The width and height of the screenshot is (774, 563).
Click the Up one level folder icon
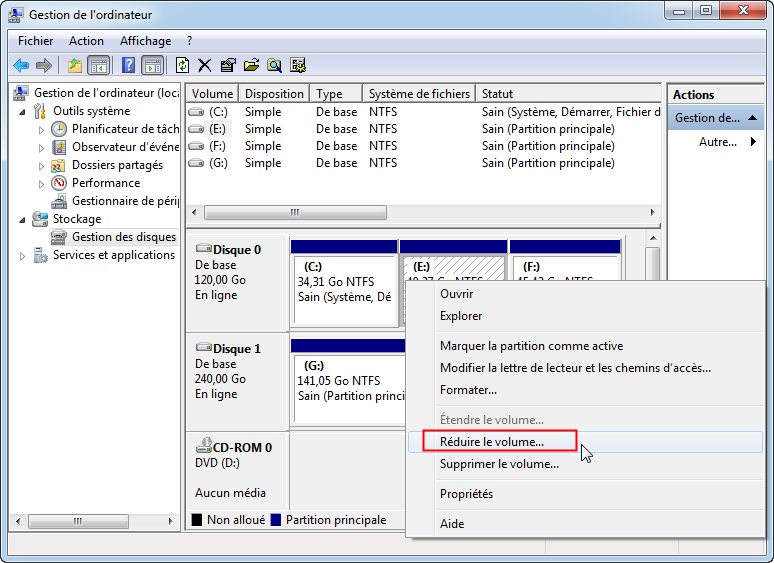(x=75, y=65)
